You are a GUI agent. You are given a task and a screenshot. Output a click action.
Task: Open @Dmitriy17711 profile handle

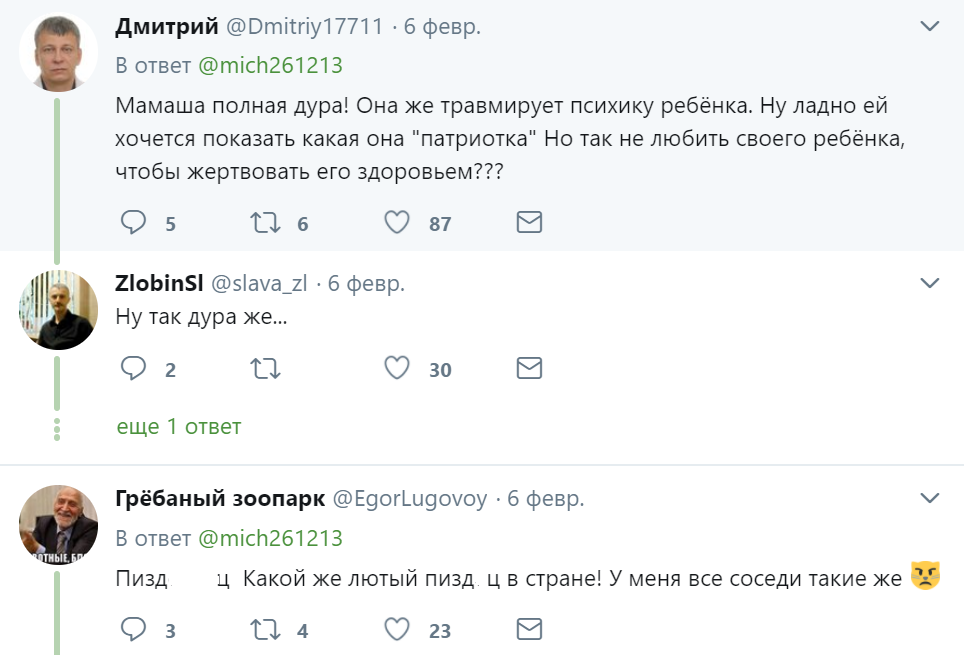click(304, 27)
